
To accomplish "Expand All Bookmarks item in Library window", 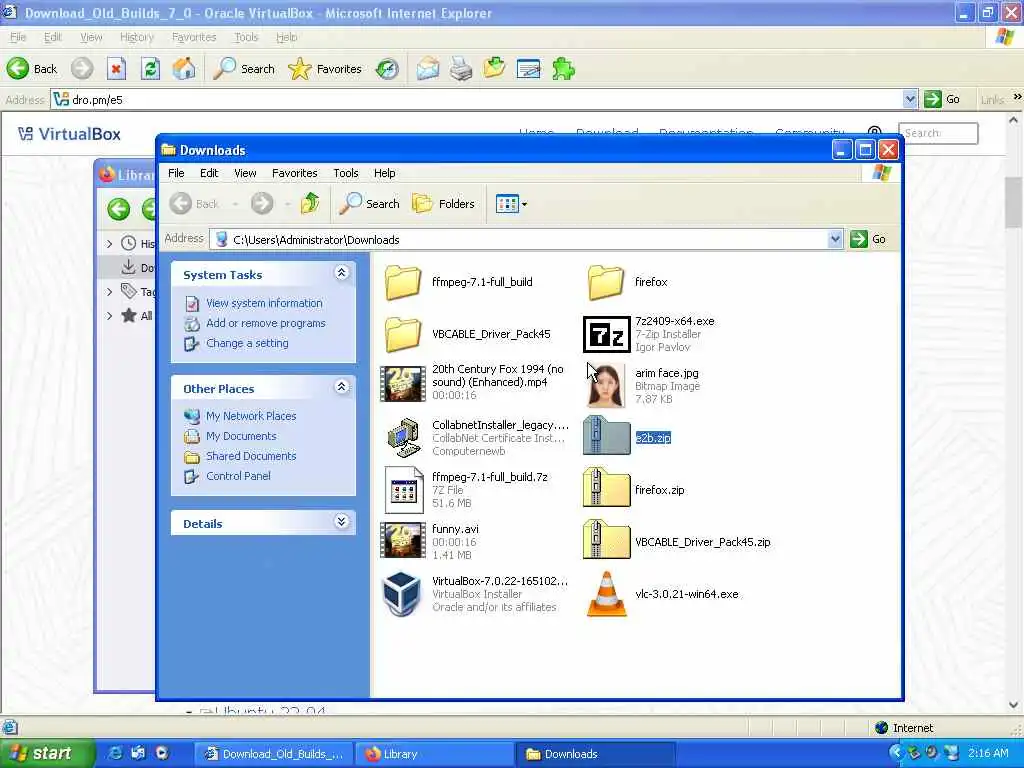I will tap(109, 316).
